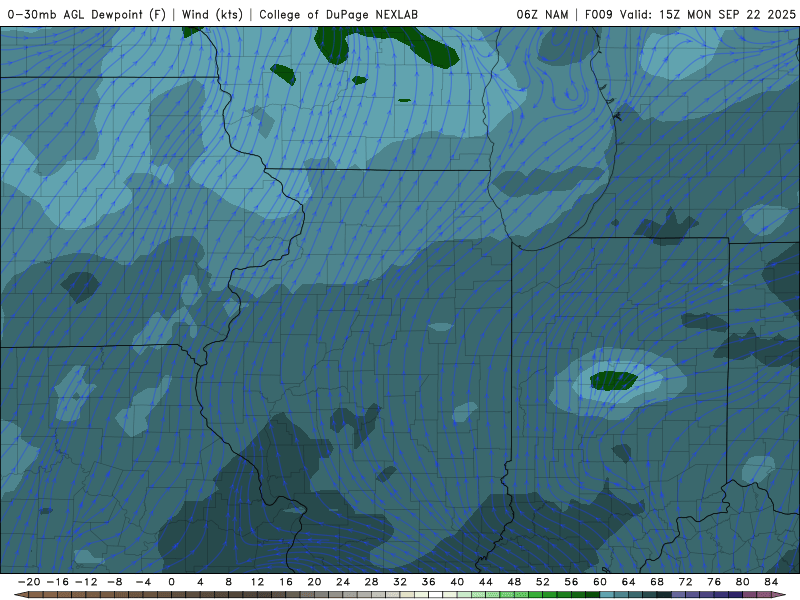This screenshot has width=800, height=600.
Task: Click the 60 label on the dewpoint legend
Action: (x=600, y=582)
